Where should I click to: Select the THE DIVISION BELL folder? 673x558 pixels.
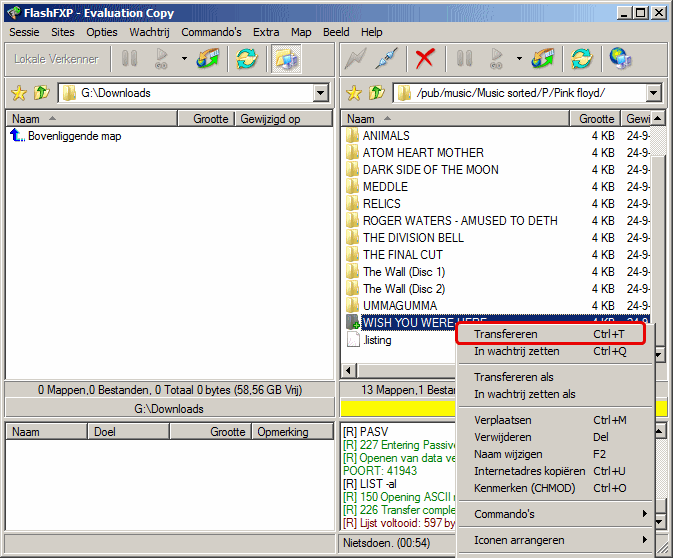(413, 238)
